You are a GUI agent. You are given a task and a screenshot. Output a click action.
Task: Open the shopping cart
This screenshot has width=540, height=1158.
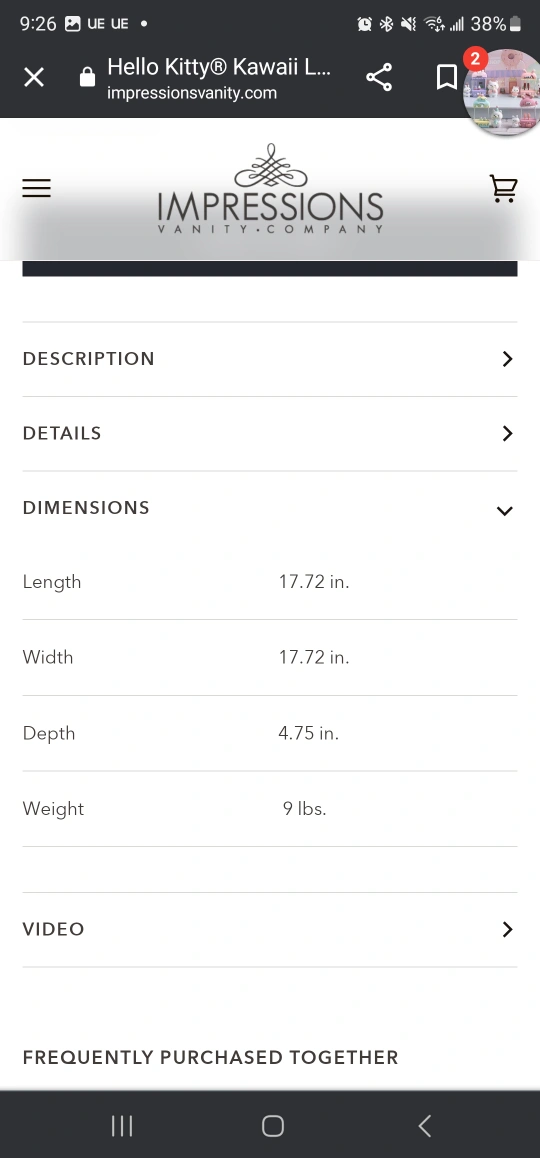click(x=503, y=188)
